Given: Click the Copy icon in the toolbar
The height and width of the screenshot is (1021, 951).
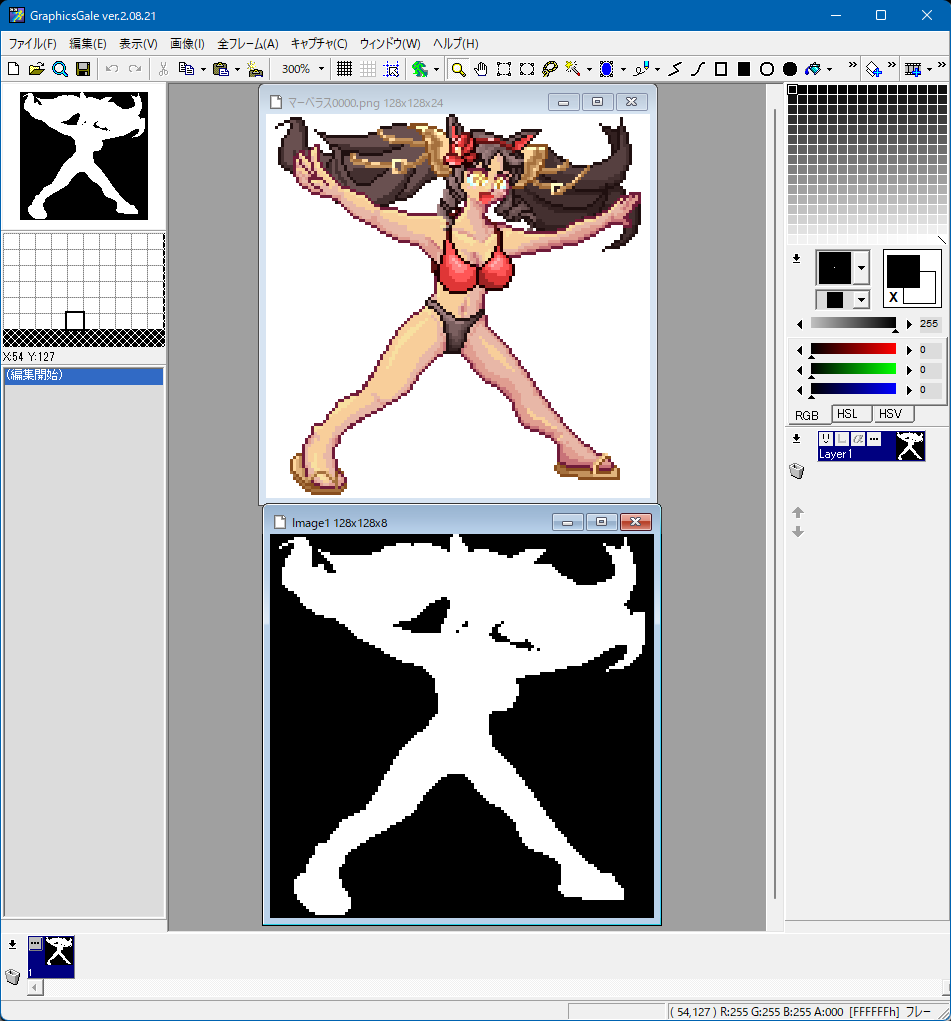Looking at the screenshot, I should (x=186, y=68).
